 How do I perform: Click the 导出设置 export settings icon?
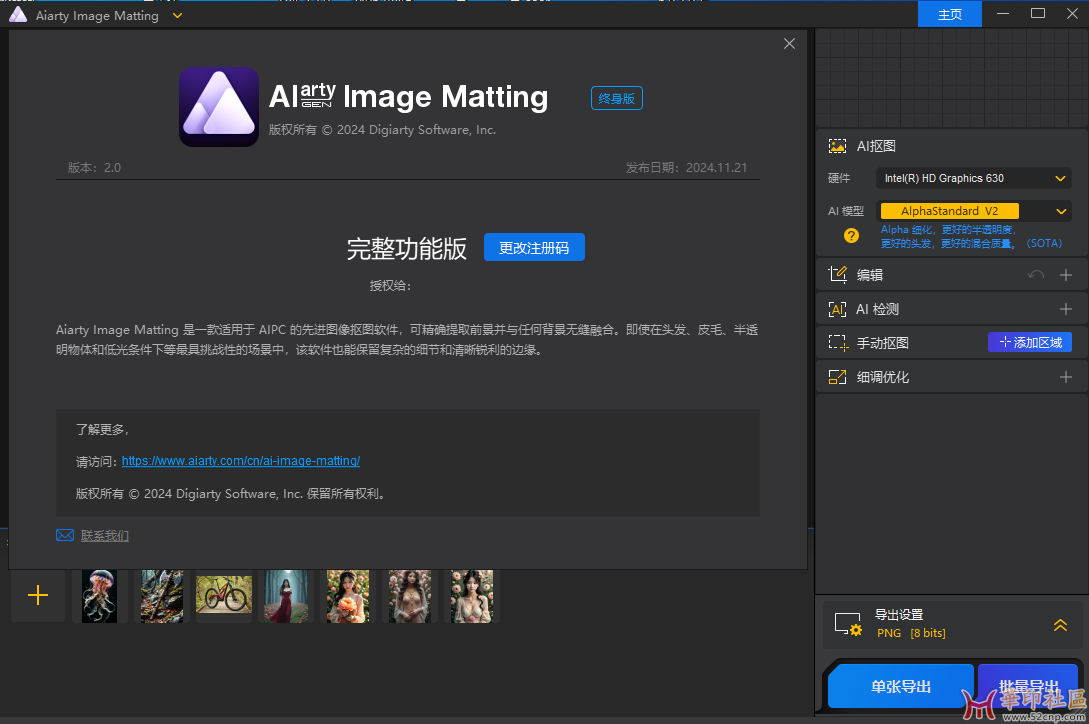tap(847, 624)
